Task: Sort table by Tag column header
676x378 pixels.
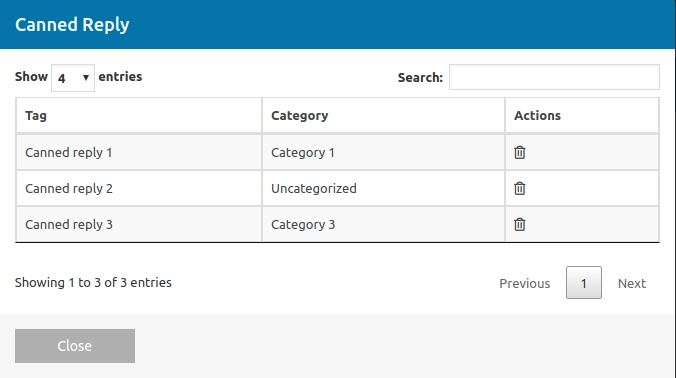Action: (x=139, y=116)
